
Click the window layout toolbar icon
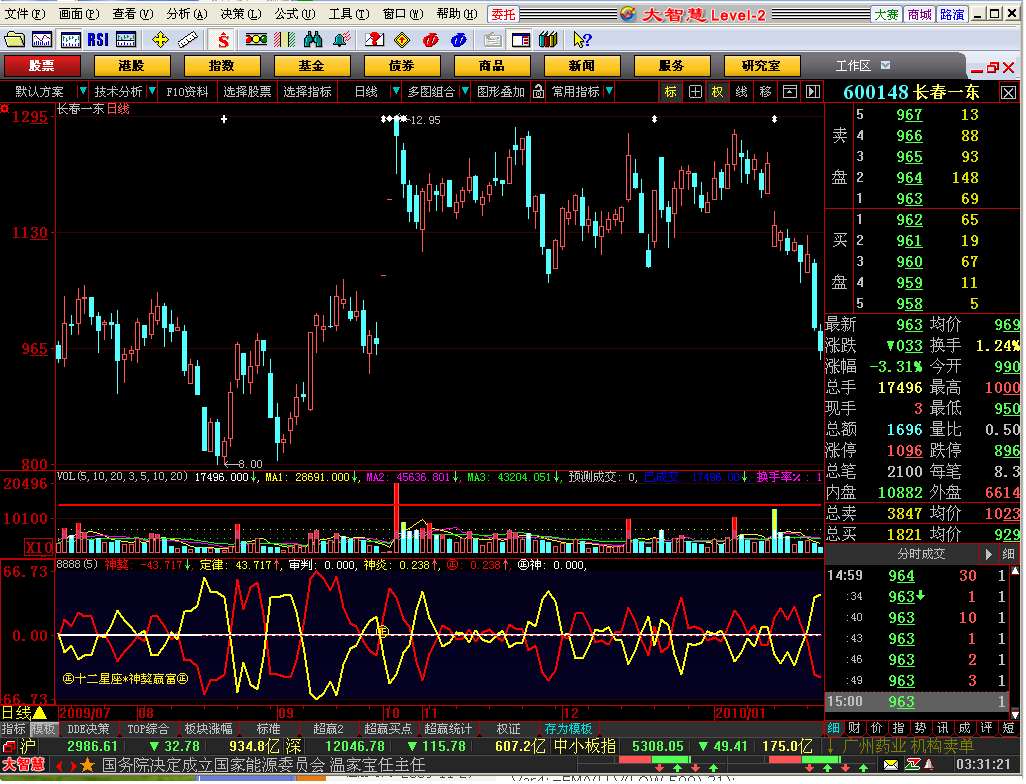tap(520, 40)
